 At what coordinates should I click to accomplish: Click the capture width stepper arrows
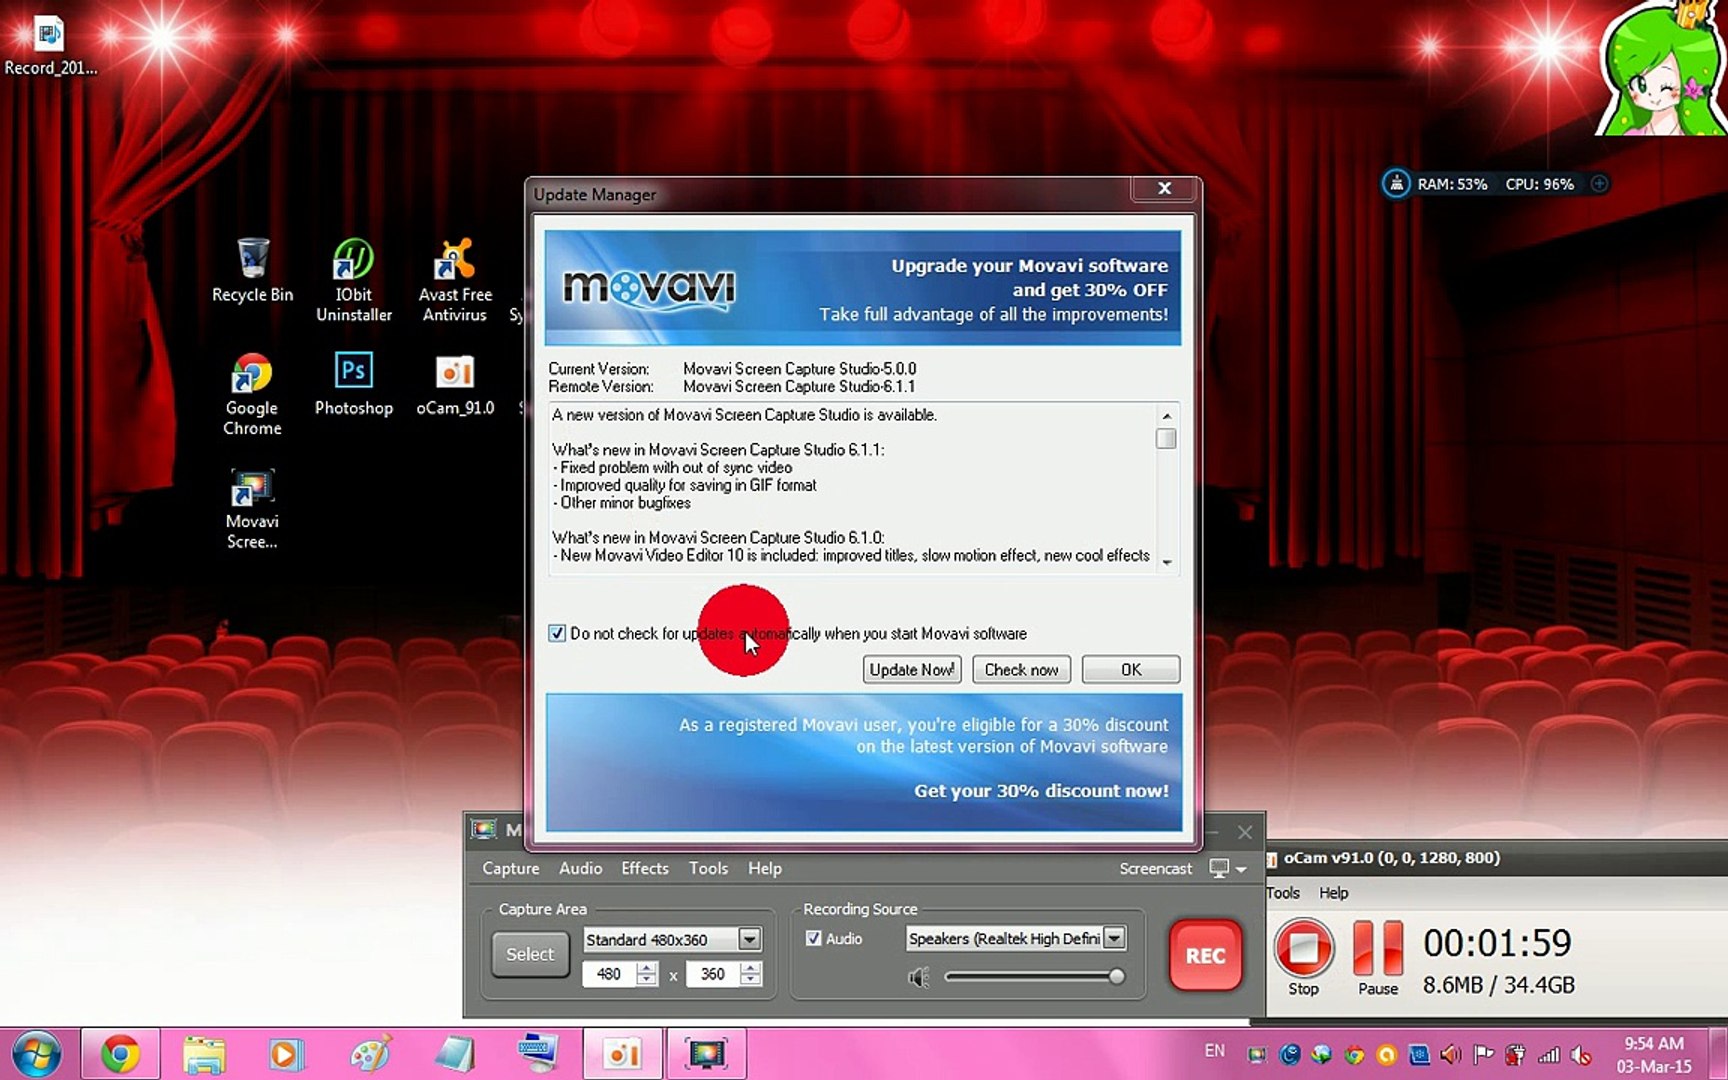[x=647, y=974]
